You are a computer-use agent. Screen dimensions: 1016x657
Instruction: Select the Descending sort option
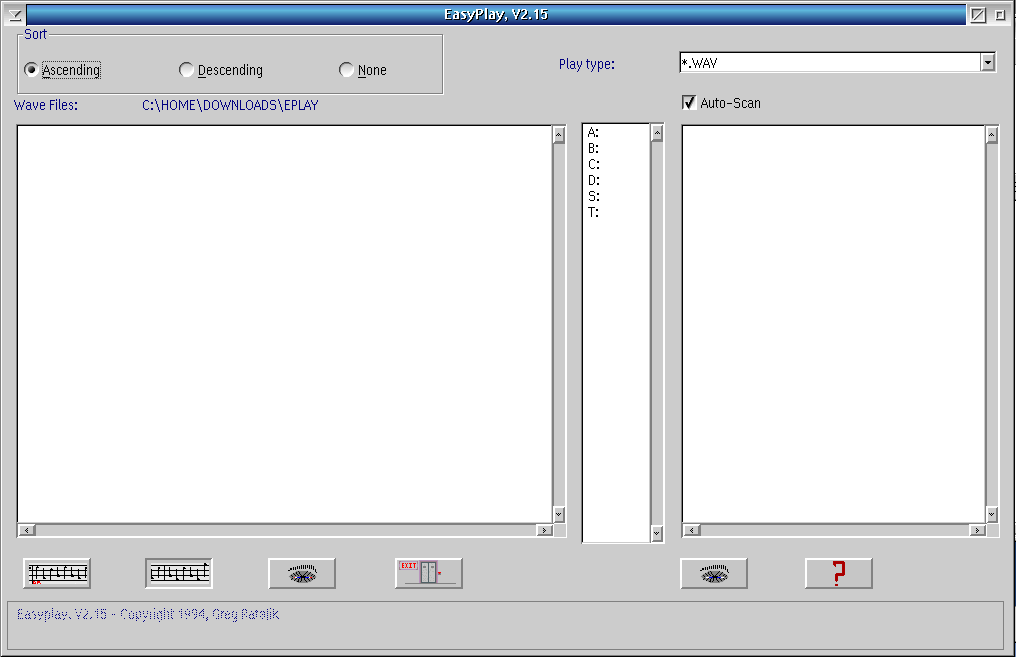187,70
